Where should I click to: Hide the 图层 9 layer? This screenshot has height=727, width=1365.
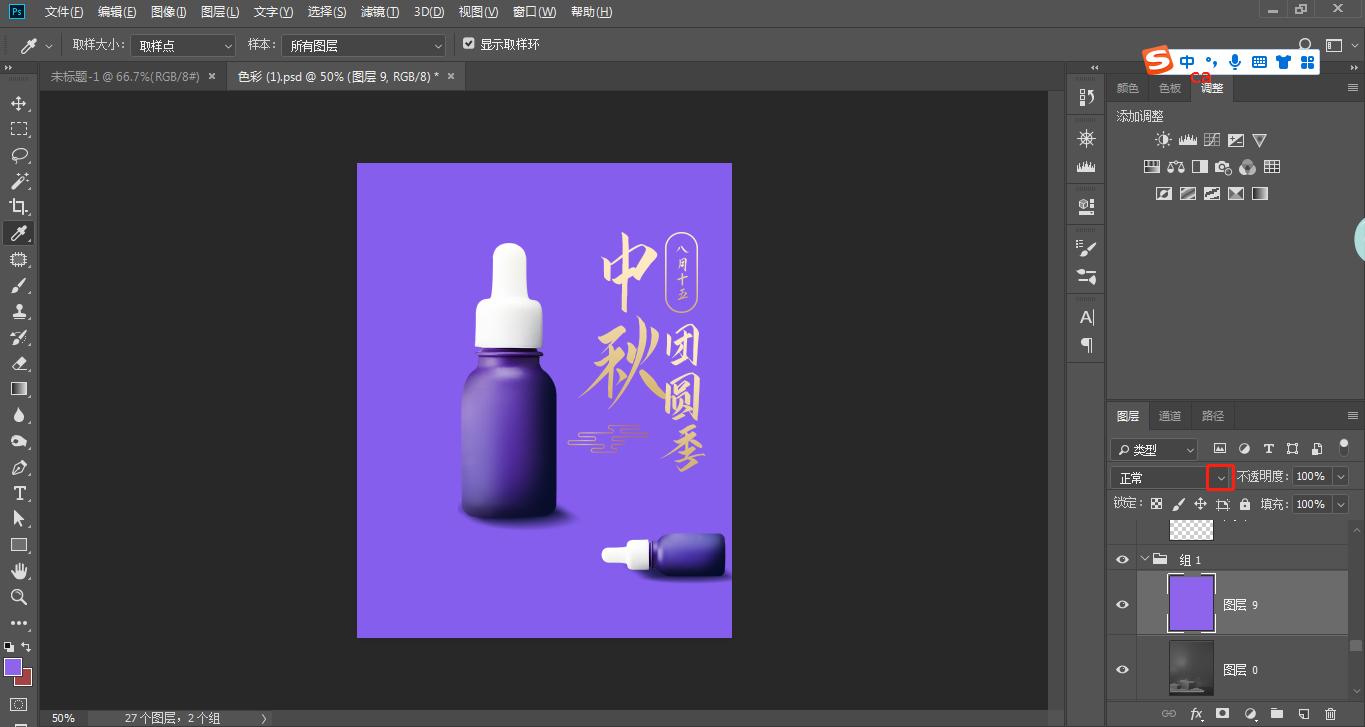1122,603
